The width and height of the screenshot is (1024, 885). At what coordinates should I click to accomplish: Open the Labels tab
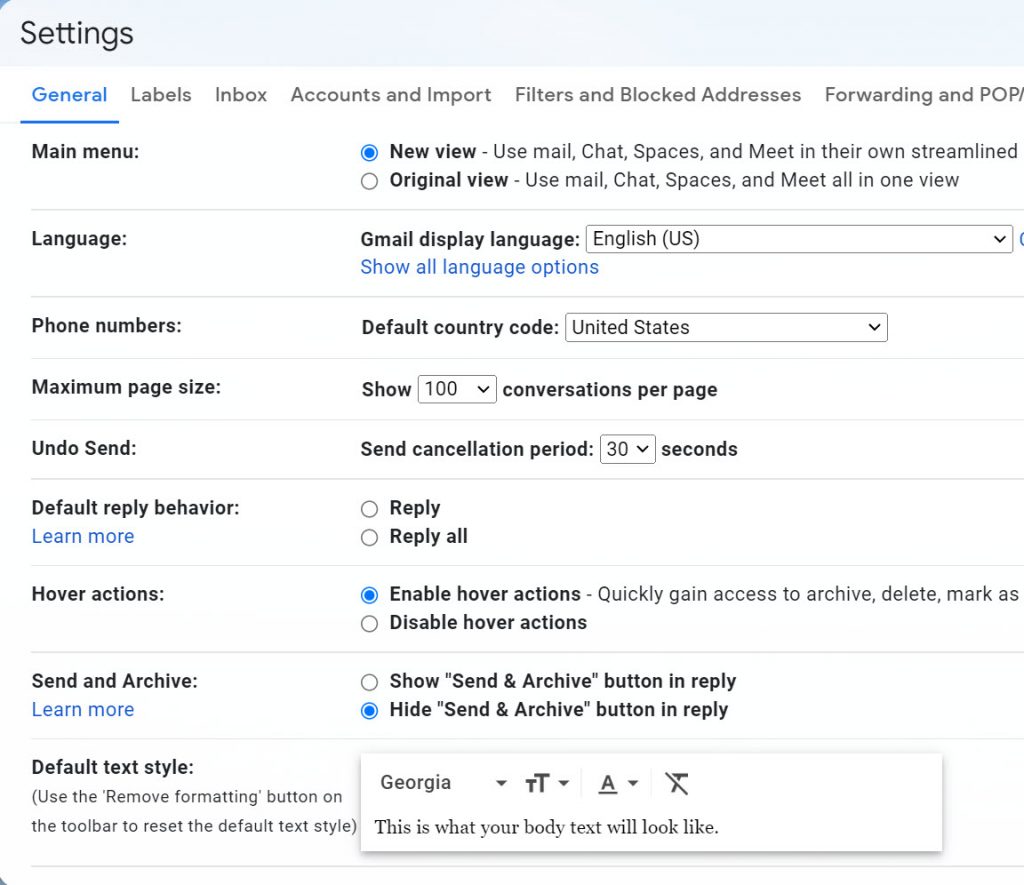tap(161, 95)
